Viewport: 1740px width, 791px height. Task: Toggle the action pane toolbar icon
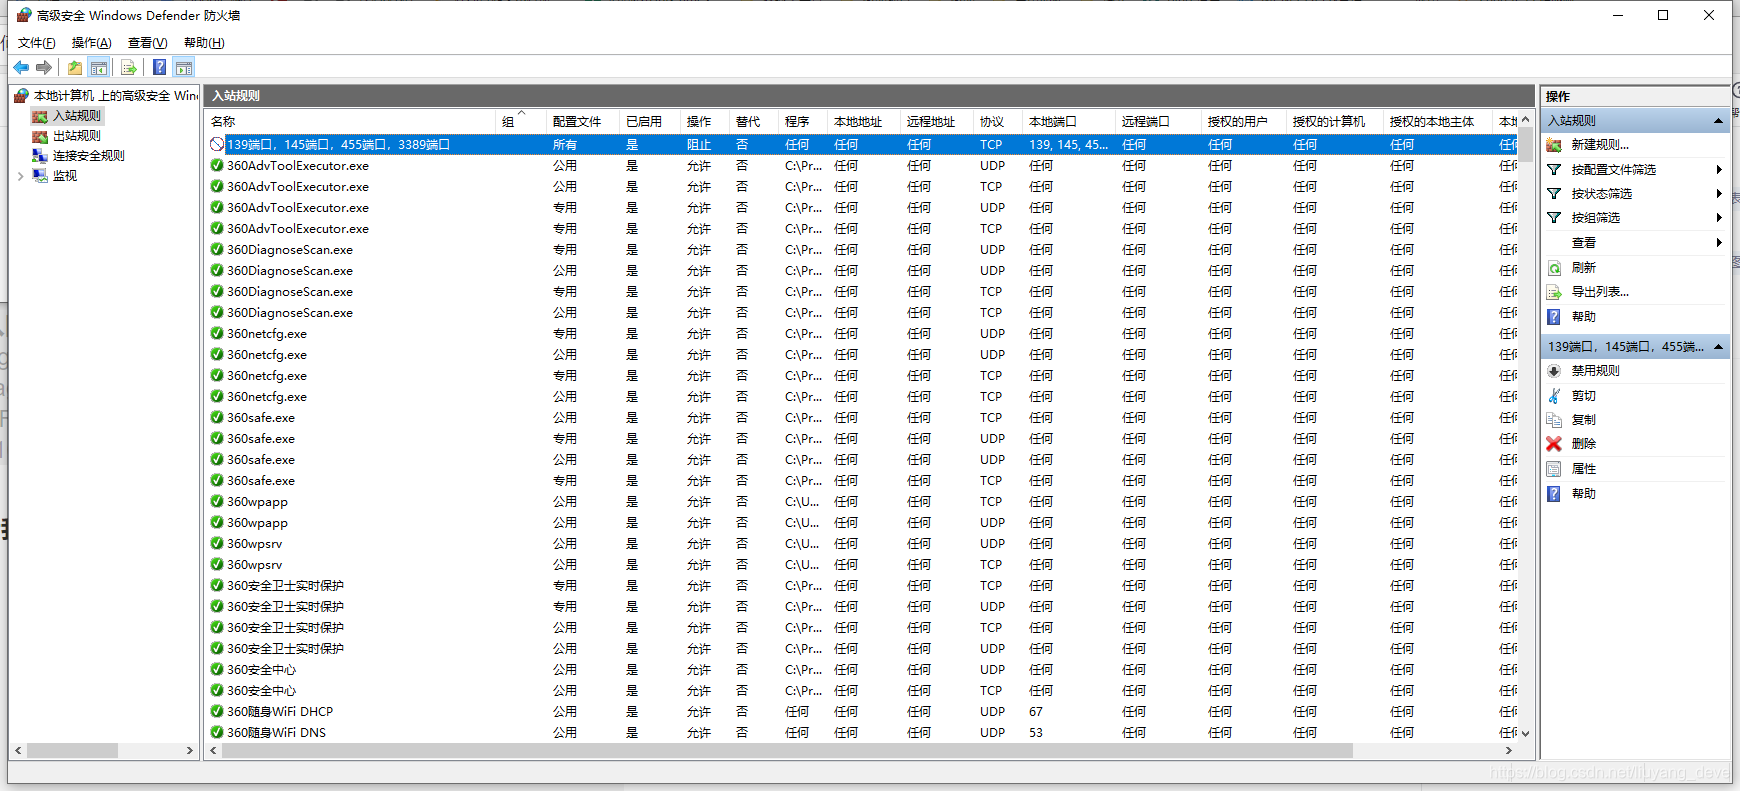pyautogui.click(x=184, y=68)
